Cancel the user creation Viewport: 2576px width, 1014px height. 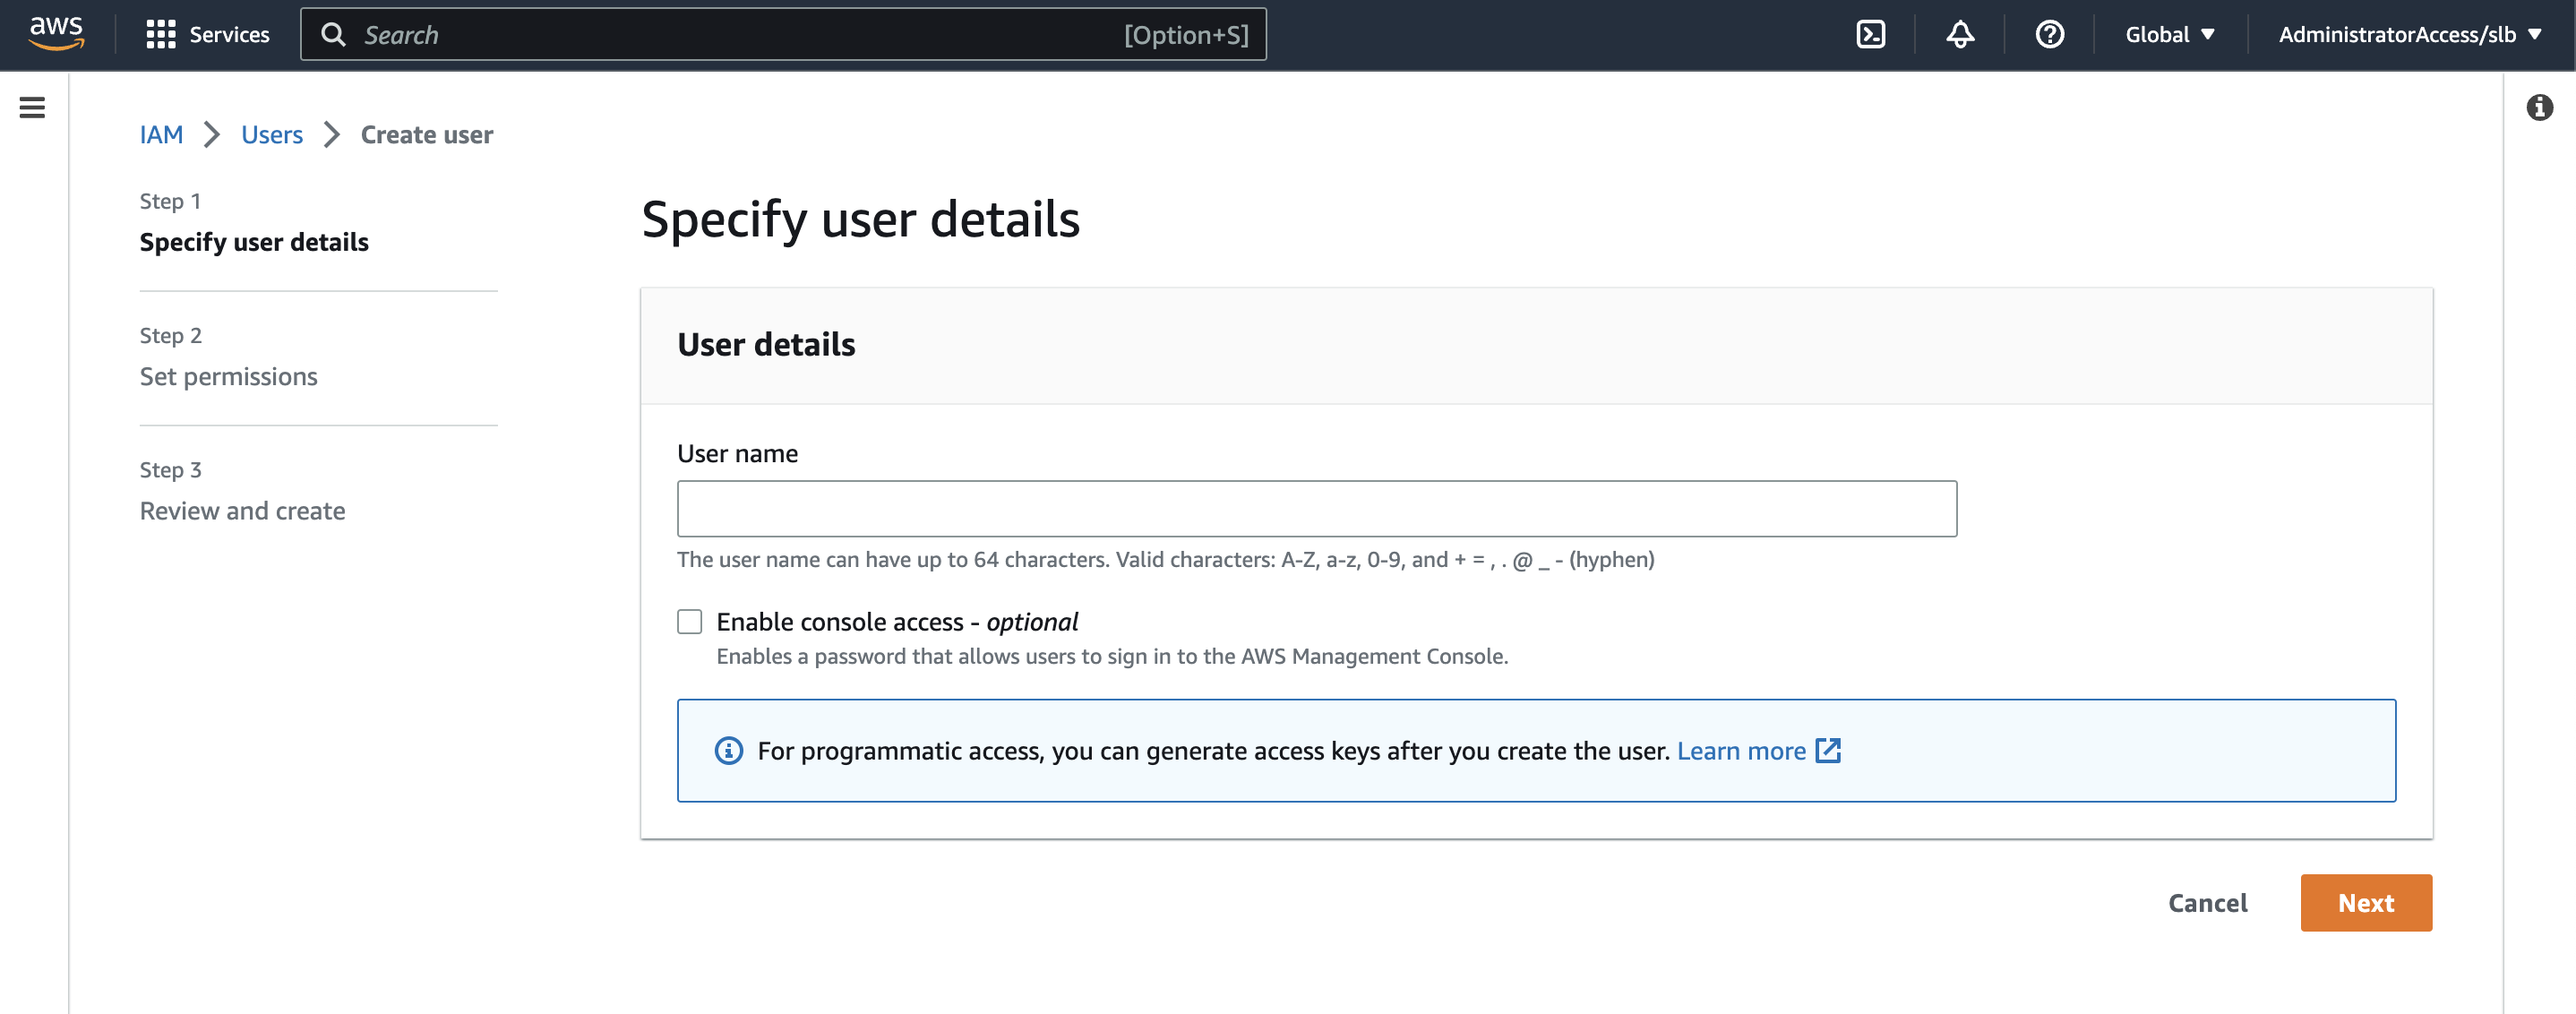2207,902
